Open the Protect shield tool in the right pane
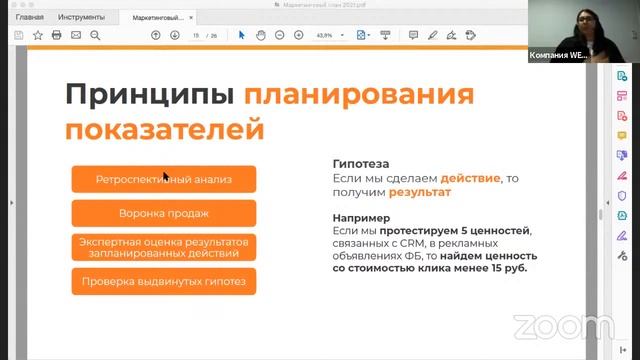This screenshot has height=360, width=640. pos(622,196)
